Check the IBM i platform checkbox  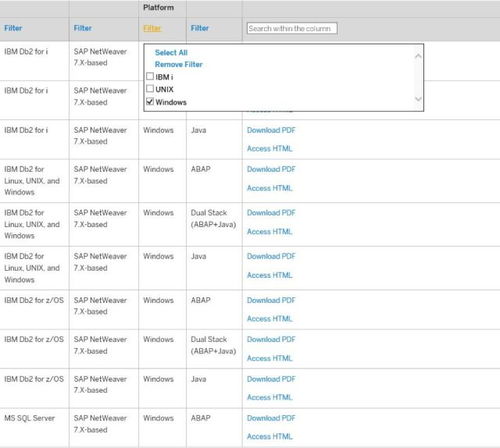click(x=150, y=76)
